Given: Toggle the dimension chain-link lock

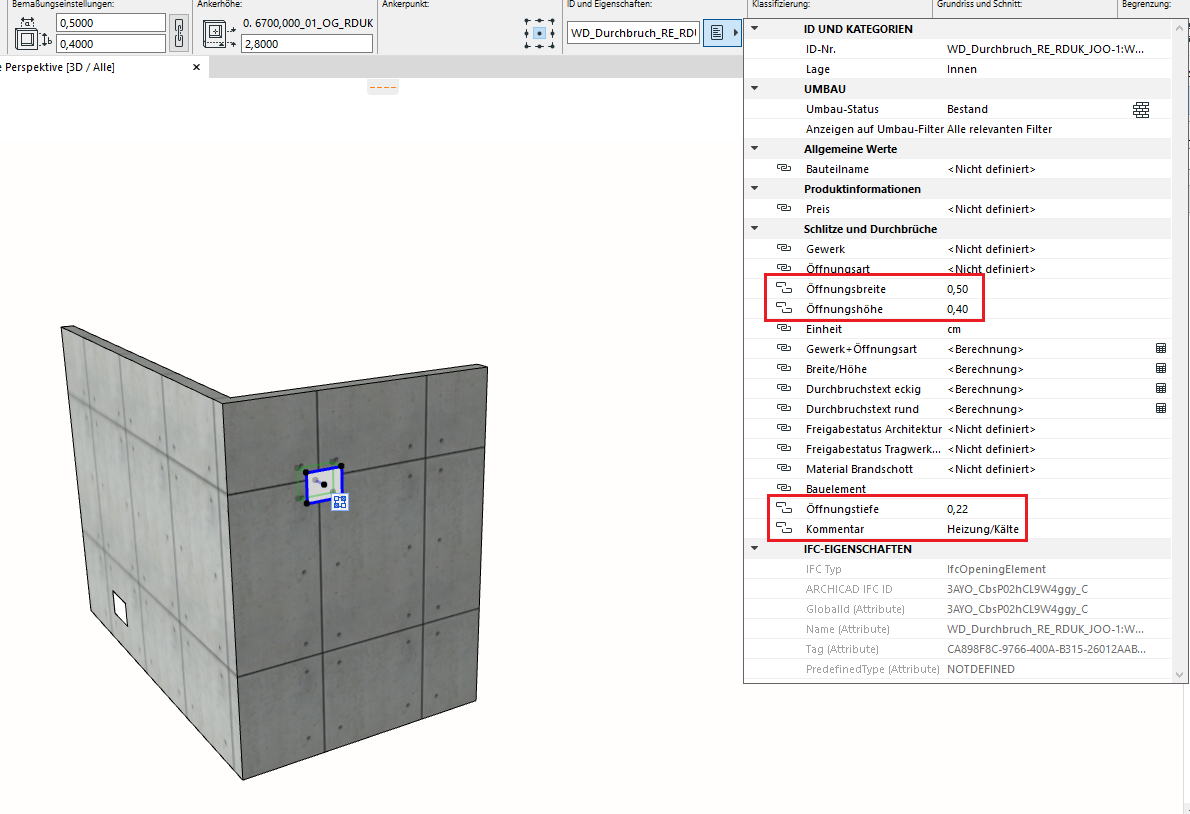Looking at the screenshot, I should tap(179, 32).
